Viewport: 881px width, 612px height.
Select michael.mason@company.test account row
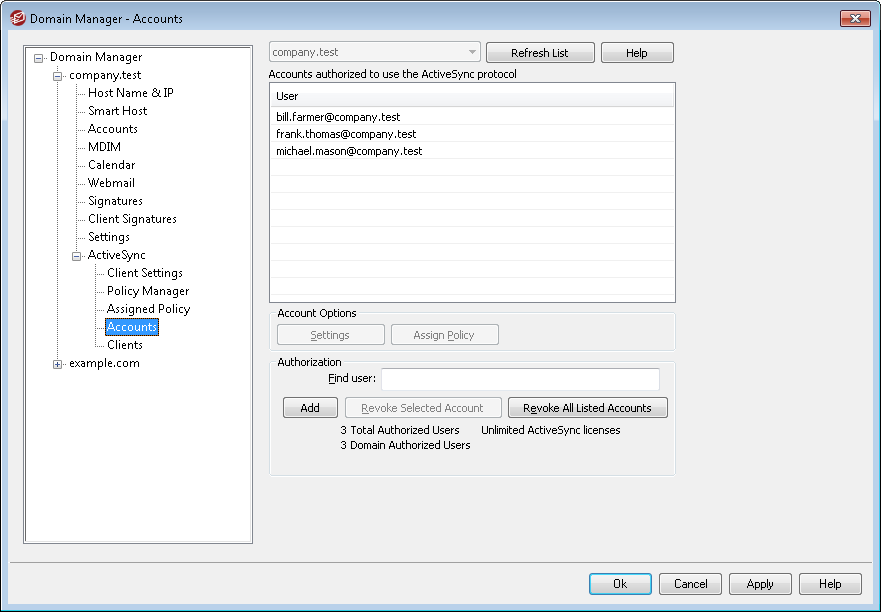coord(349,151)
